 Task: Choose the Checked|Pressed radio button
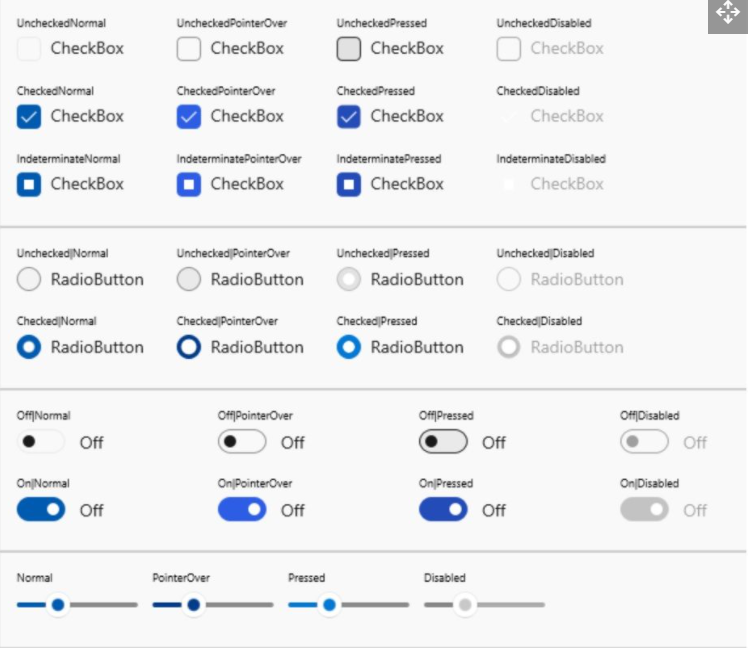click(349, 348)
